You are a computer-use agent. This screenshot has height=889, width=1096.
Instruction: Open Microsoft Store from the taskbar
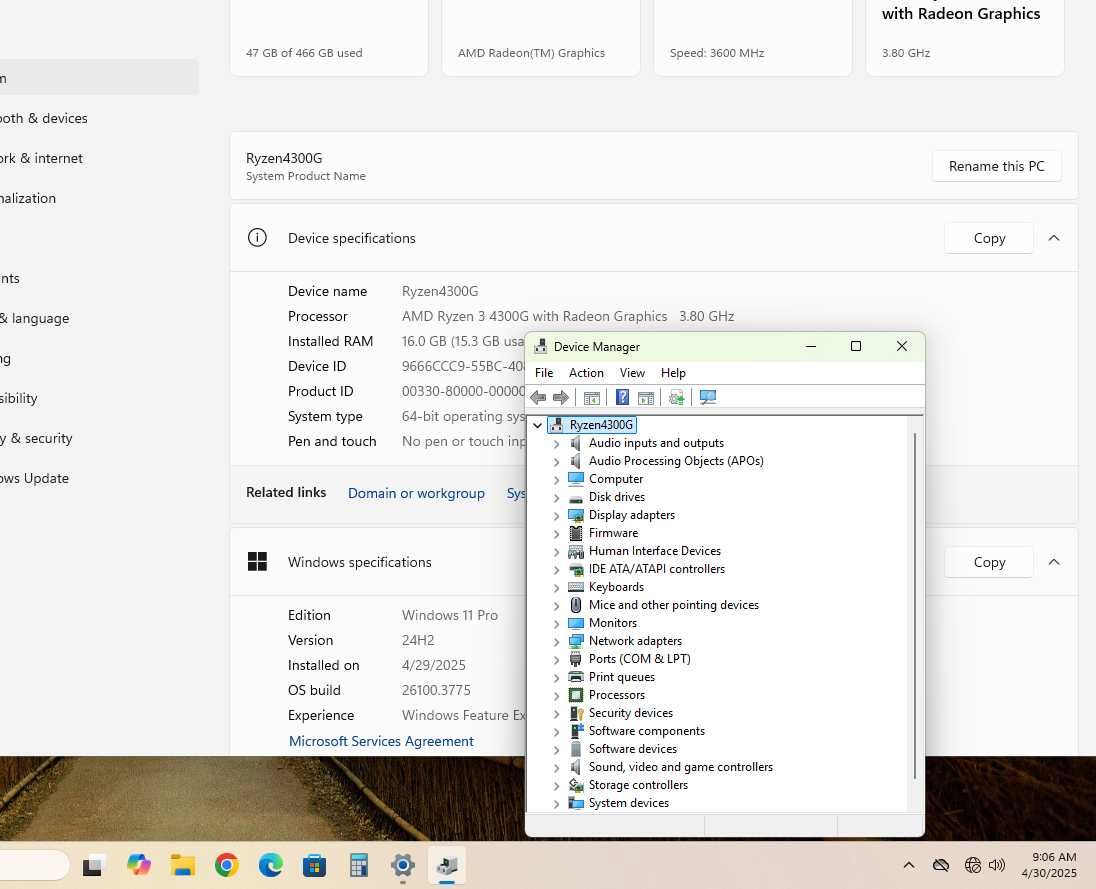click(x=315, y=866)
